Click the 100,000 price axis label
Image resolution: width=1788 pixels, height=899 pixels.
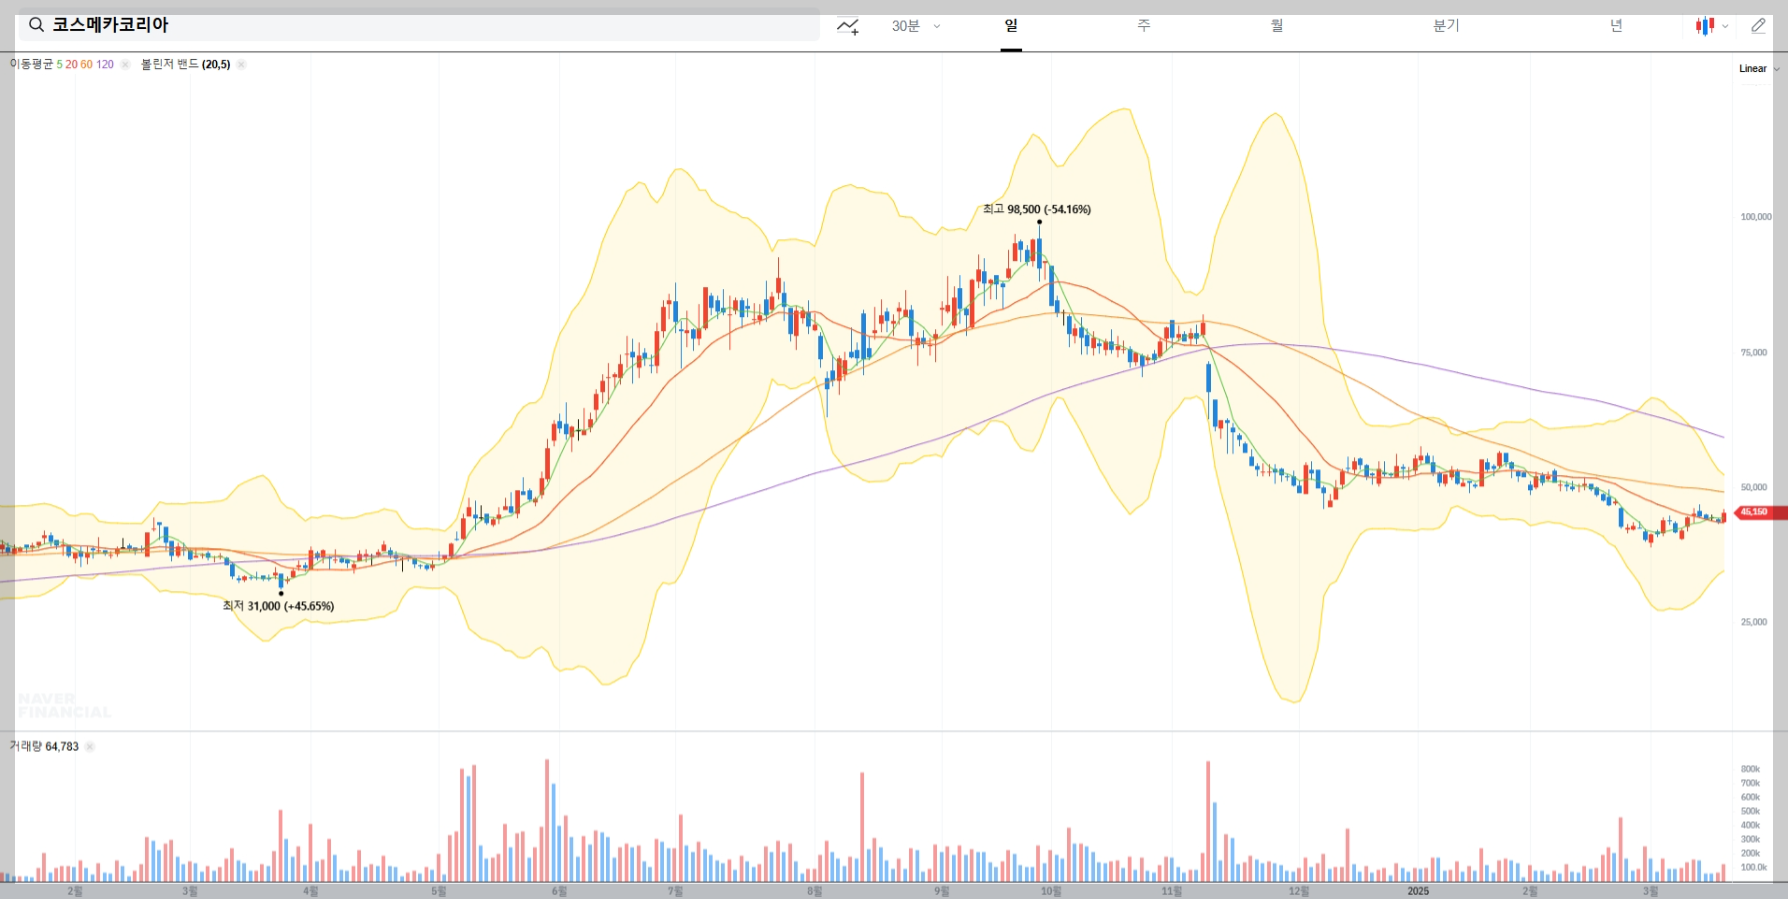pos(1755,217)
